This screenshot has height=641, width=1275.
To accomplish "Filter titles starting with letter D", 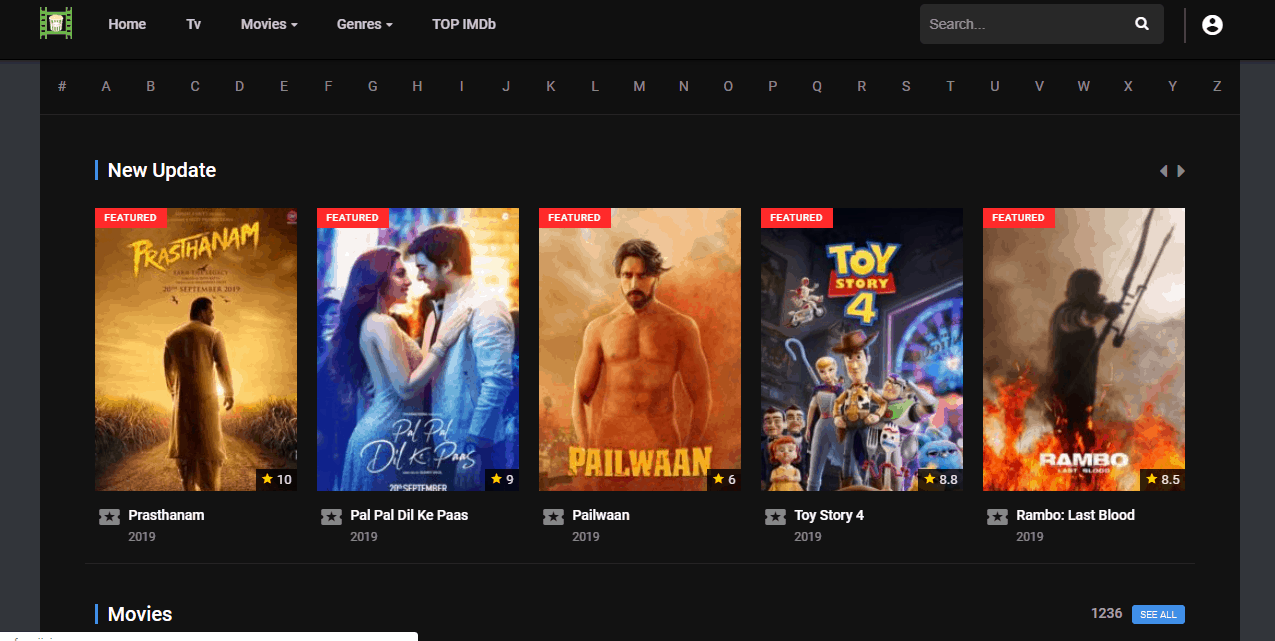I will coord(240,86).
